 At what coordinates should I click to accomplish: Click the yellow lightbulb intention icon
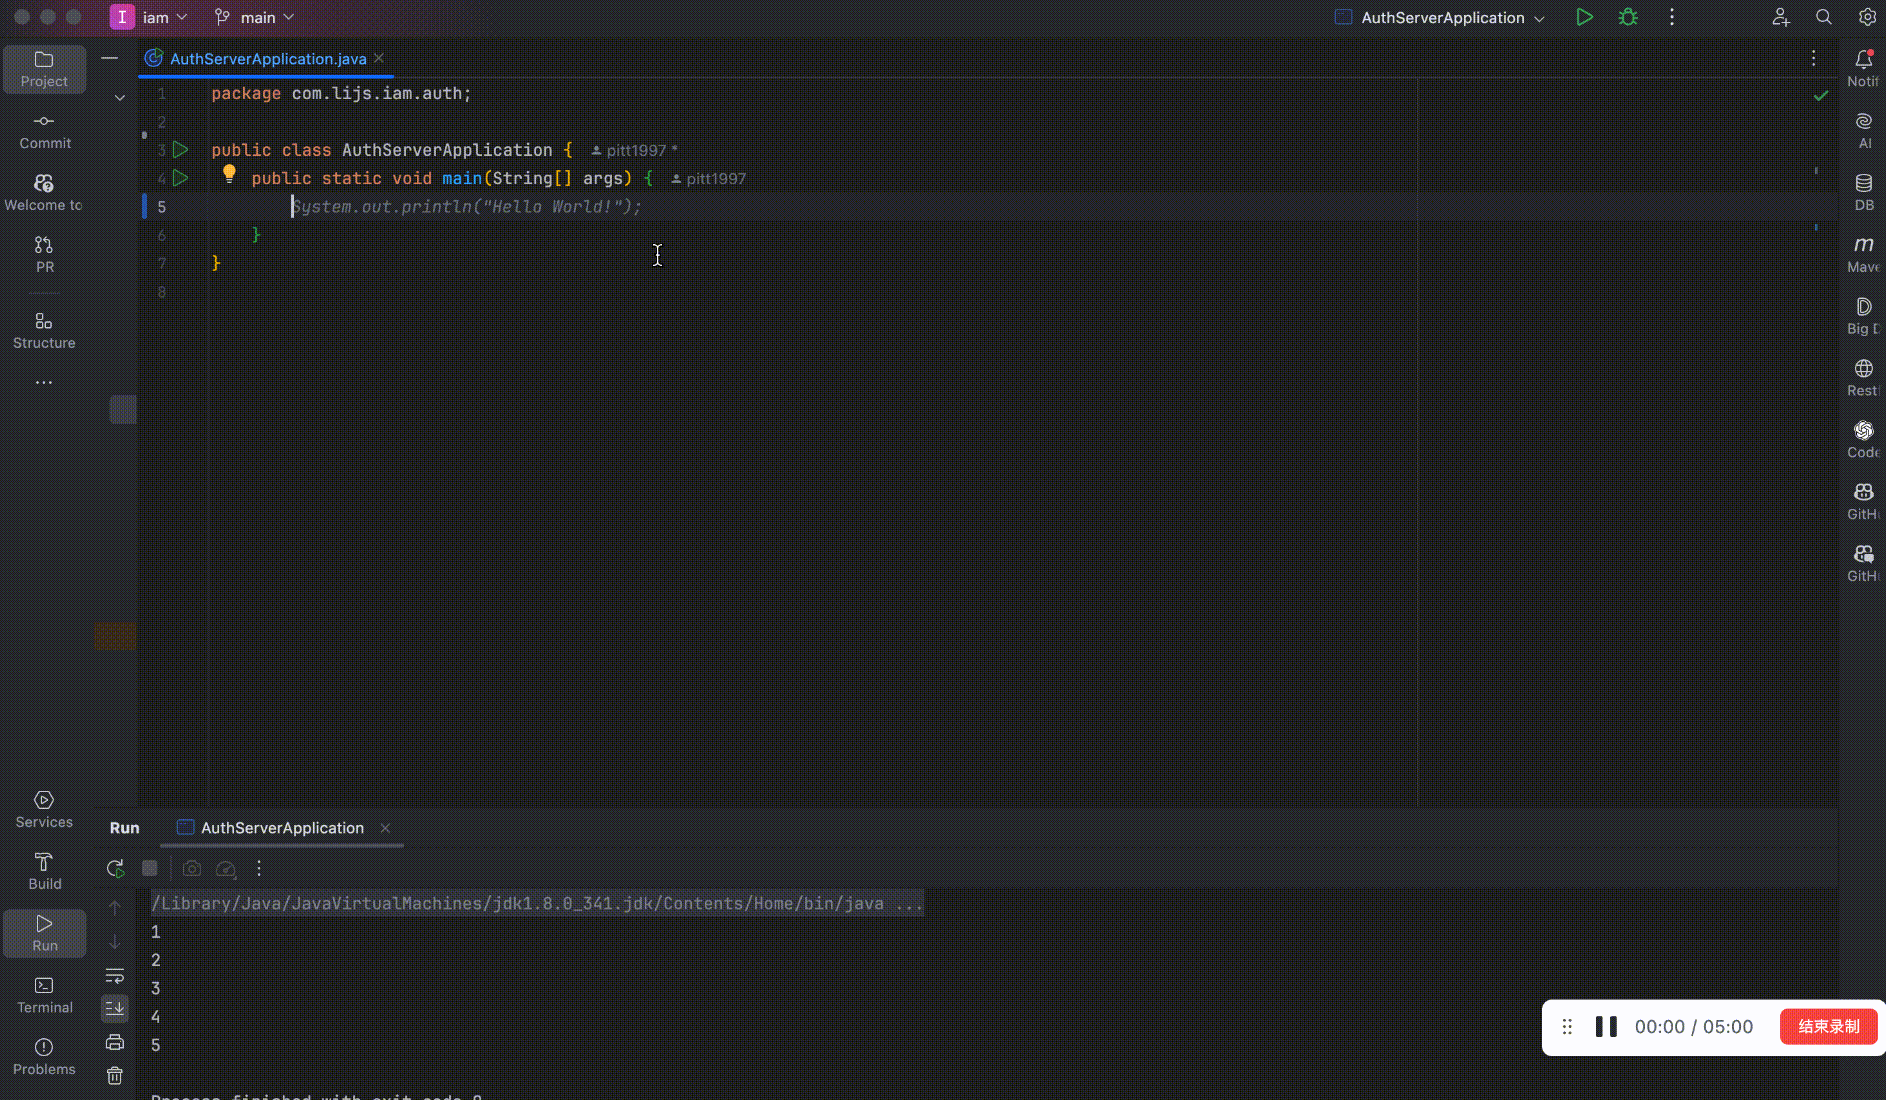click(x=229, y=175)
